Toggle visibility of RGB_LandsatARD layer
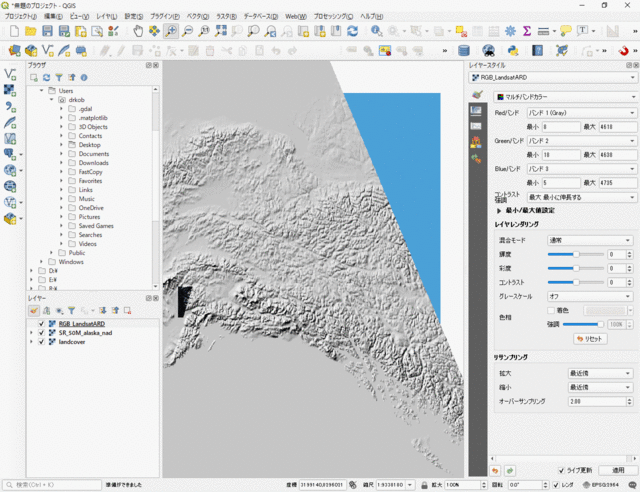640x492 pixels. coord(41,324)
